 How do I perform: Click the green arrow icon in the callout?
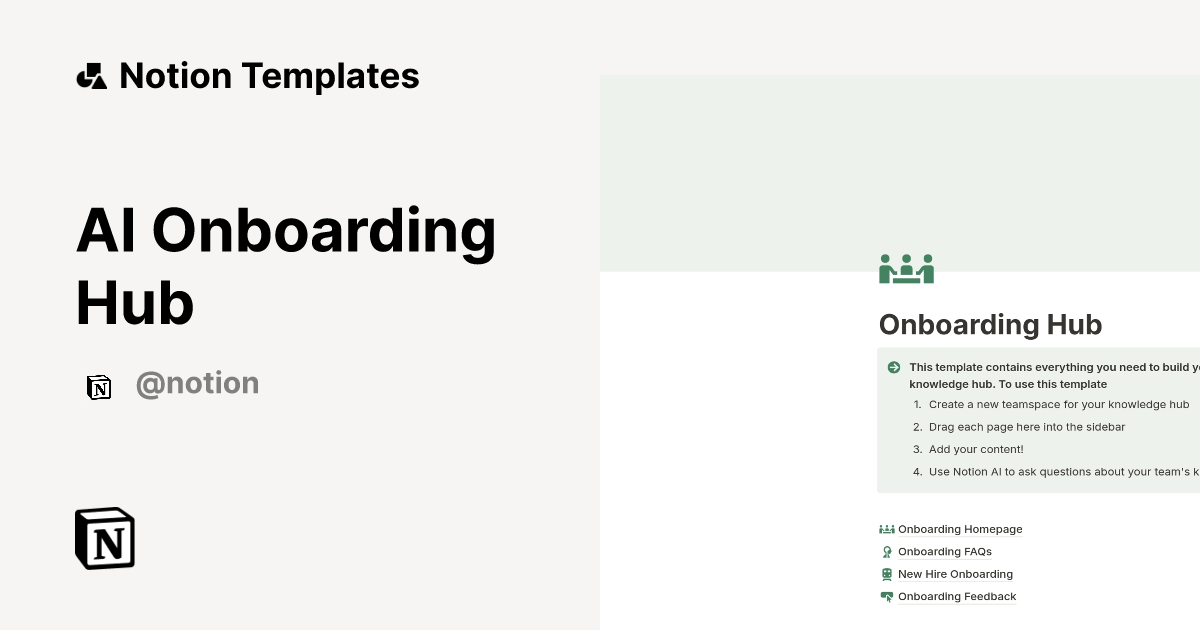pos(893,367)
